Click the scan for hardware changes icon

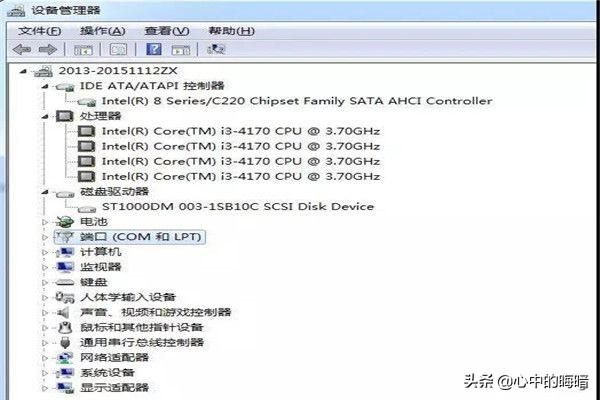tap(217, 48)
